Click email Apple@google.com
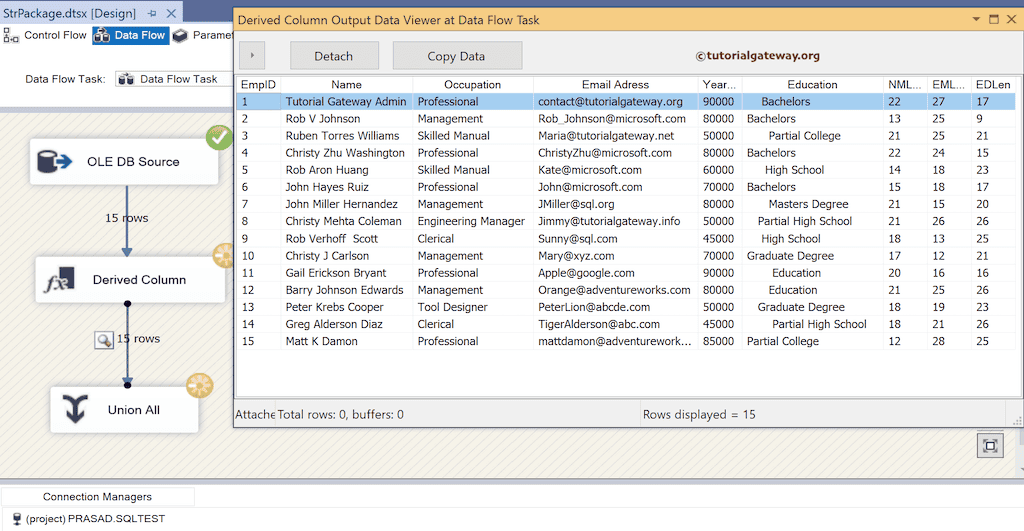This screenshot has width=1024, height=531. (586, 273)
